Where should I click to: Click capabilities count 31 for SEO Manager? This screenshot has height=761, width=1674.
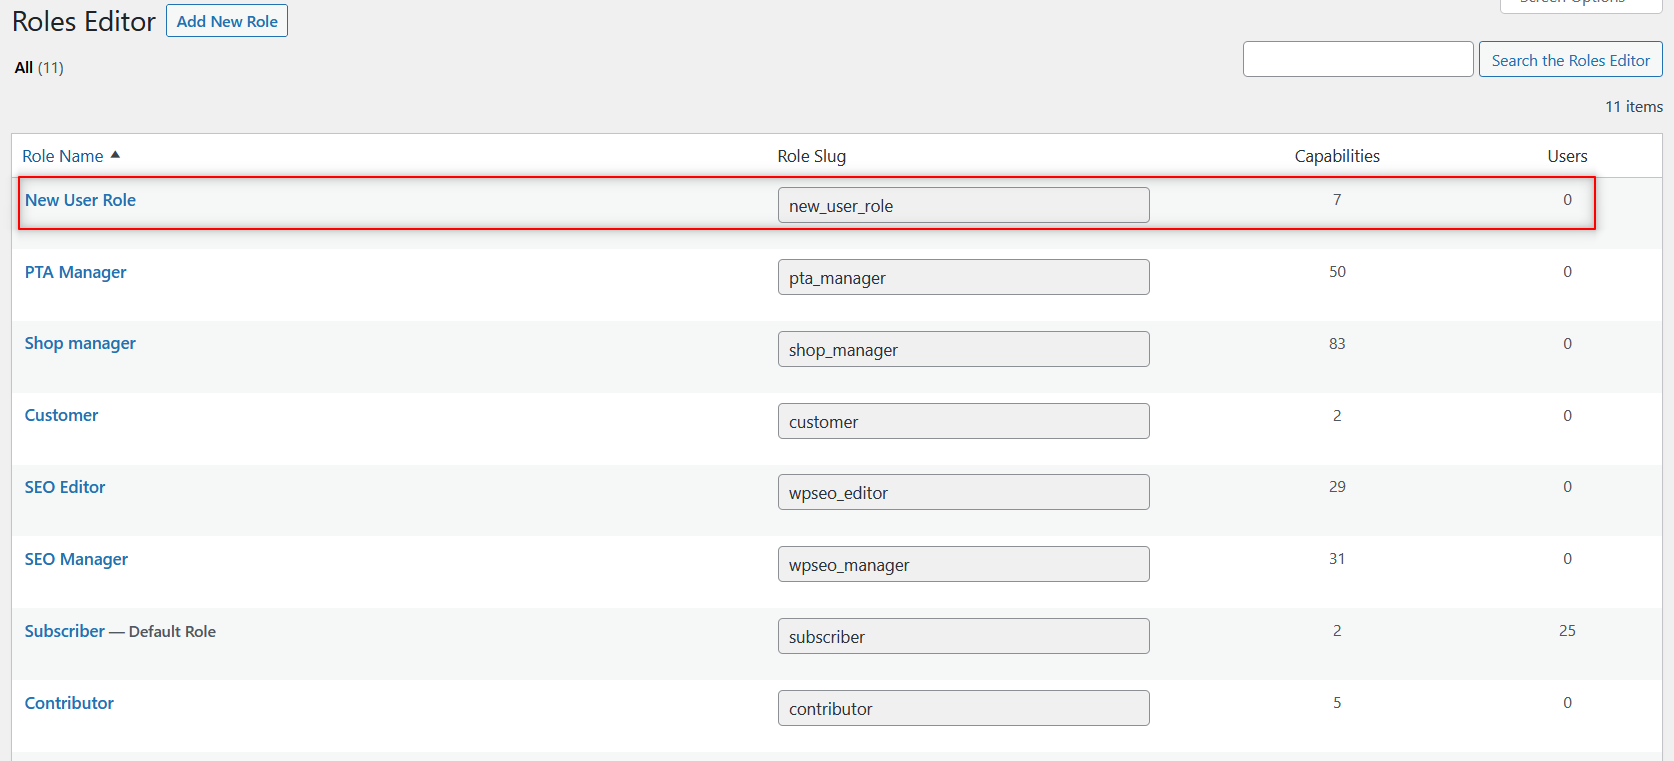pyautogui.click(x=1337, y=558)
